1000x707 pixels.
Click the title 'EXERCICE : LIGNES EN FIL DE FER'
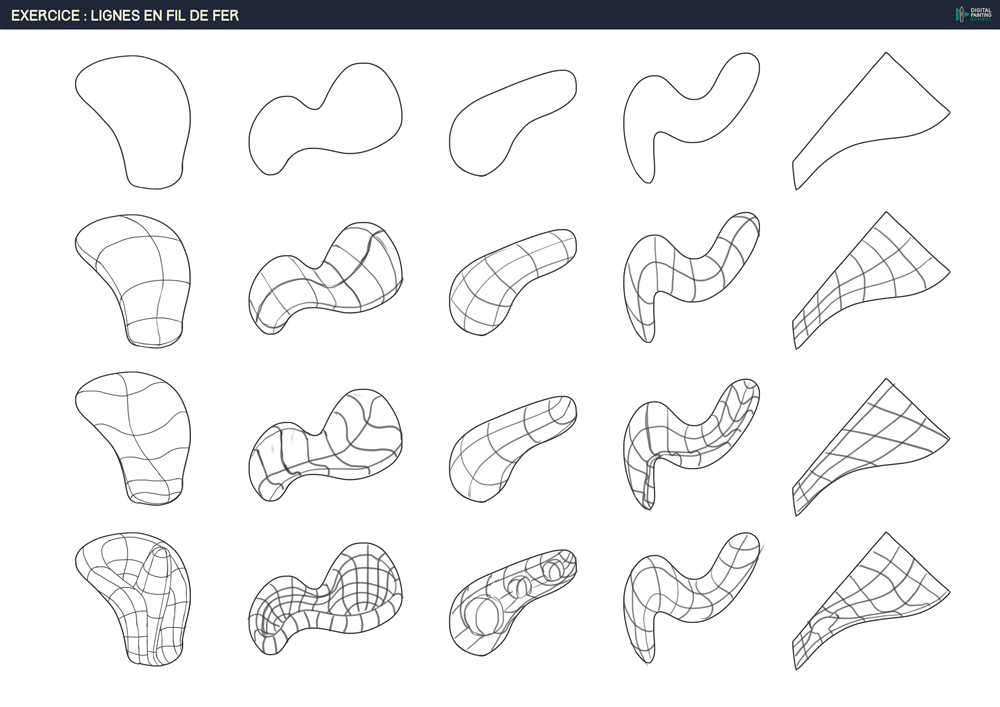pos(125,15)
